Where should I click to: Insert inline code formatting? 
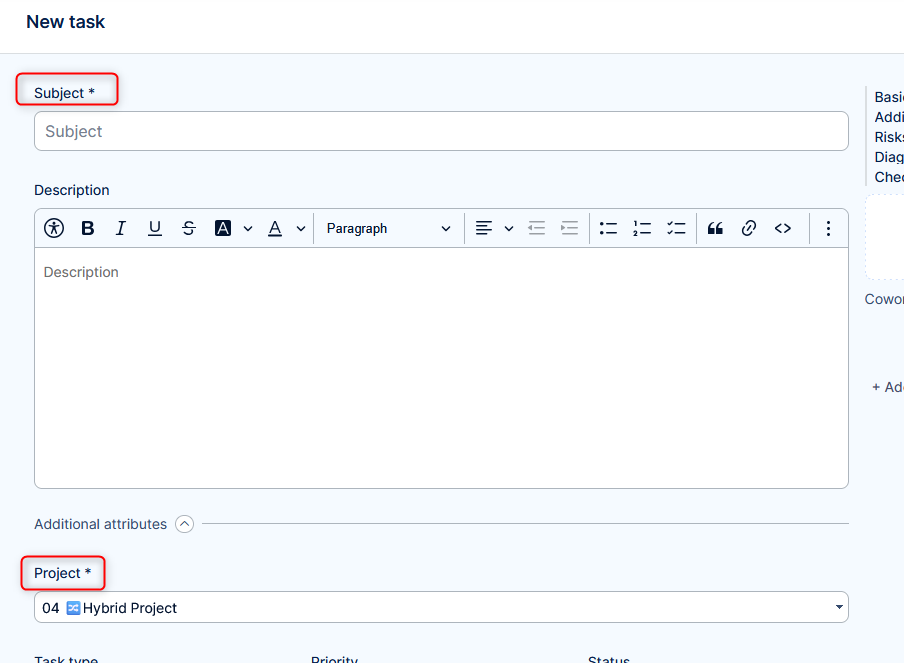(x=783, y=228)
